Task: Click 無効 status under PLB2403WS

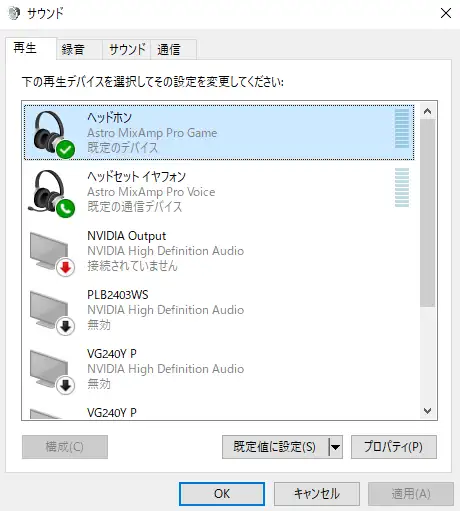Action: [99, 325]
